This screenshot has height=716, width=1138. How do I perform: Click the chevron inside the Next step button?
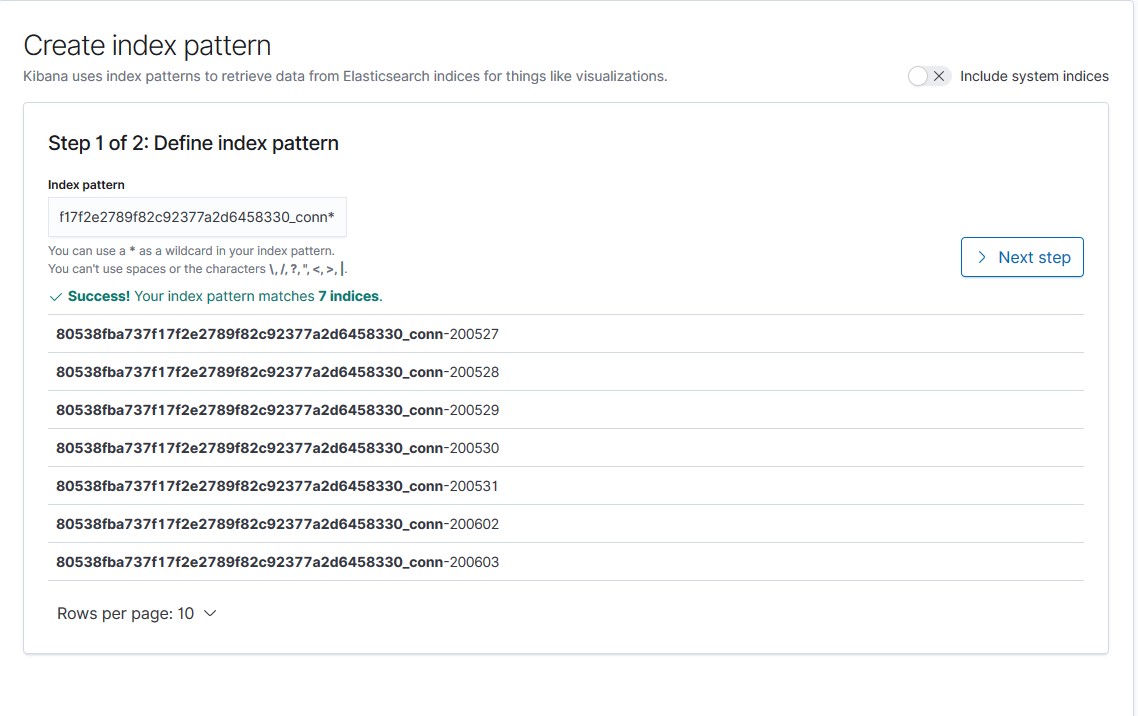tap(982, 257)
